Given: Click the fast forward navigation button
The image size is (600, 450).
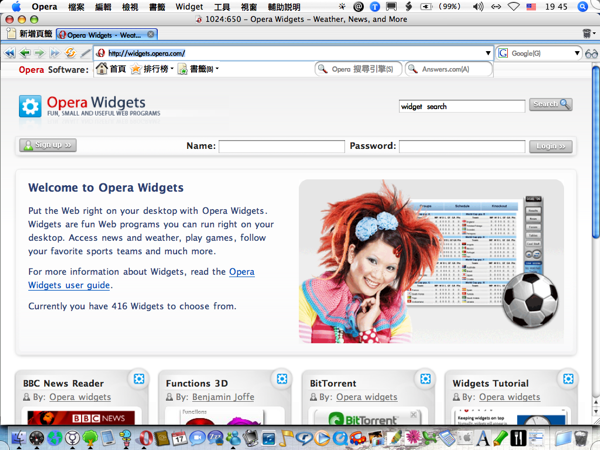Looking at the screenshot, I should click(x=55, y=53).
